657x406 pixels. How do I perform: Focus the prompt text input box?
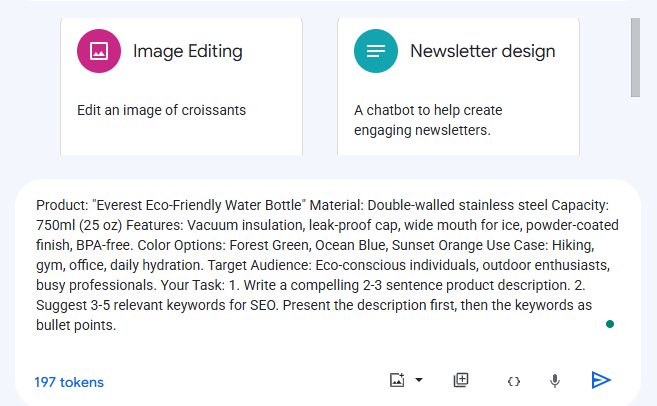(x=320, y=265)
